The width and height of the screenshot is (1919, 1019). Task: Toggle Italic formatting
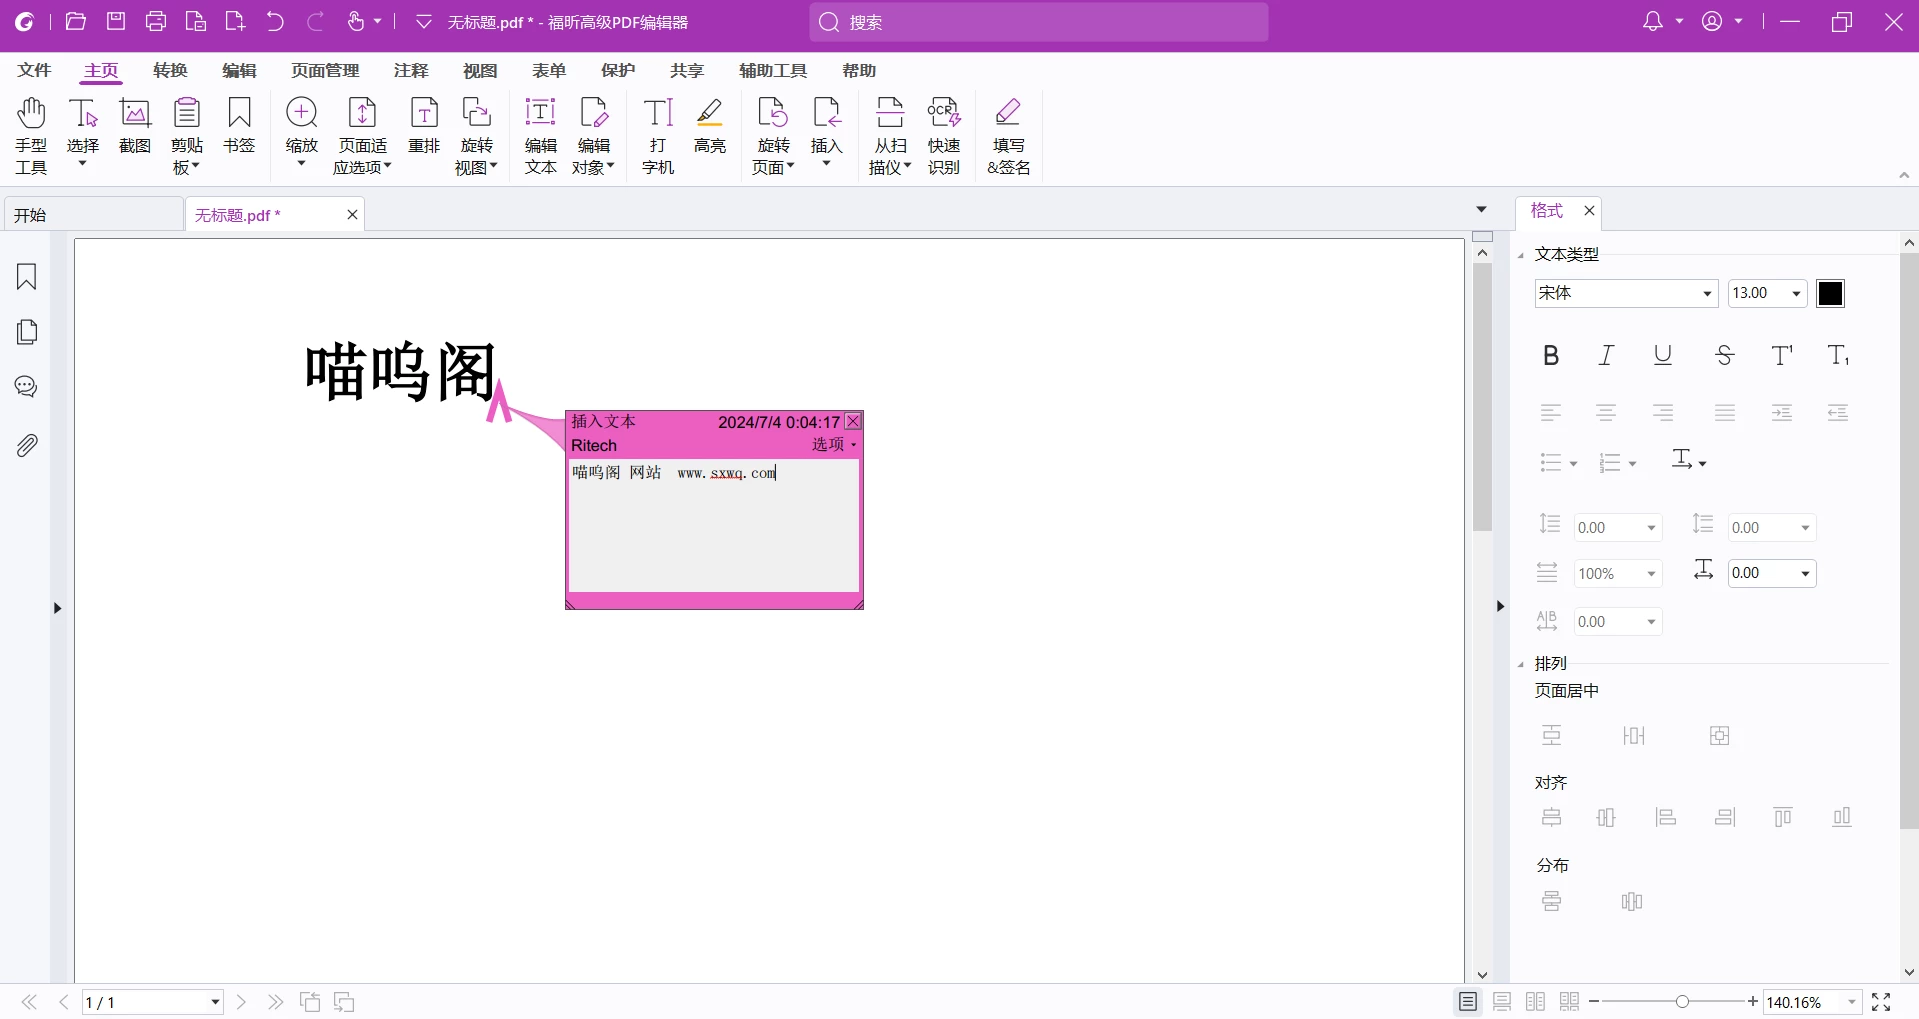click(1607, 355)
